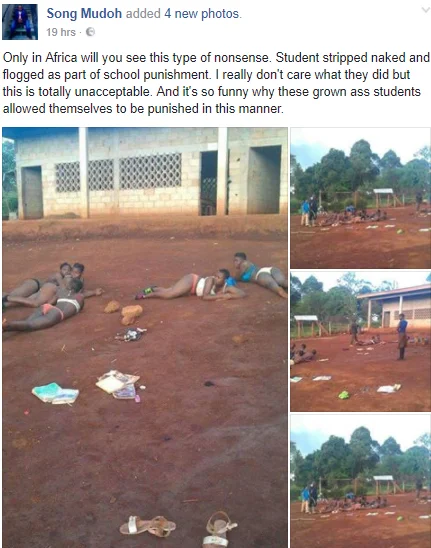Click the public globe privacy icon
The height and width of the screenshot is (548, 431).
pos(90,32)
